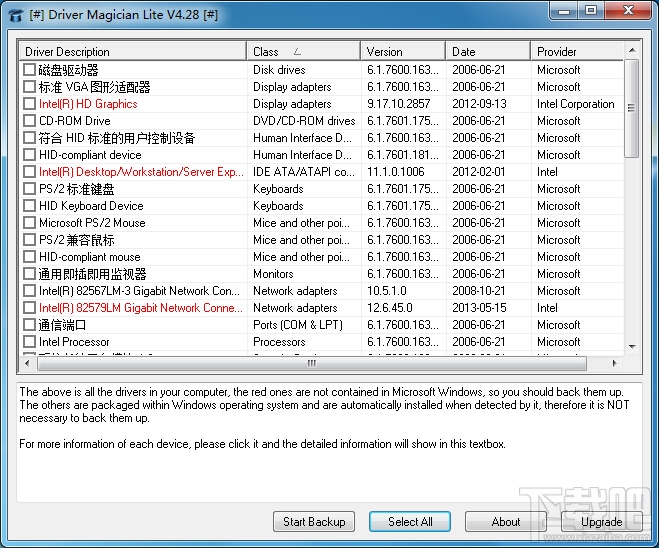Click the 'Disk drives' class cell
Viewport: 659px width, 548px height.
pos(279,70)
